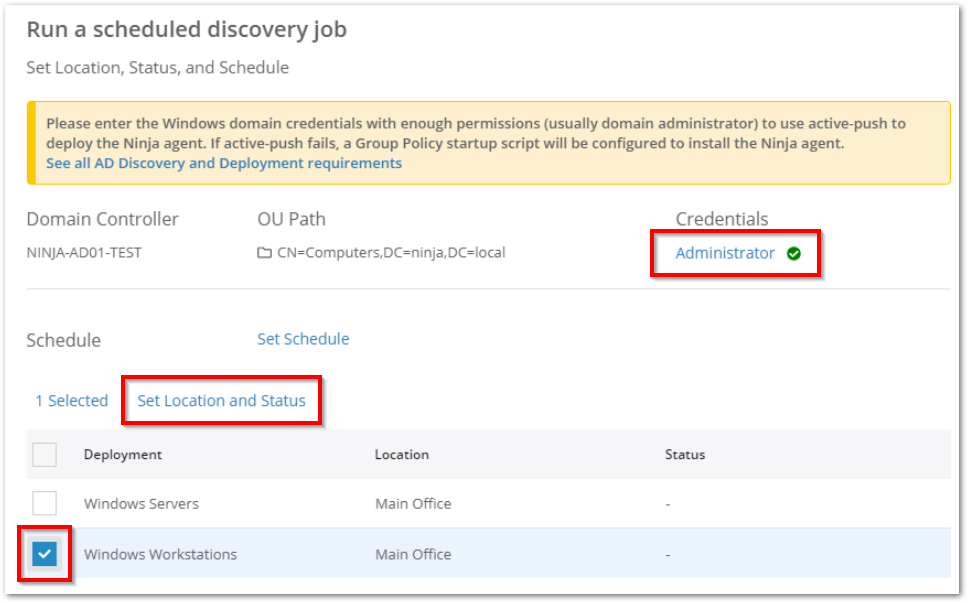Image resolution: width=968 pixels, height=603 pixels.
Task: Click the Set Location and Status button
Action: tap(221, 400)
